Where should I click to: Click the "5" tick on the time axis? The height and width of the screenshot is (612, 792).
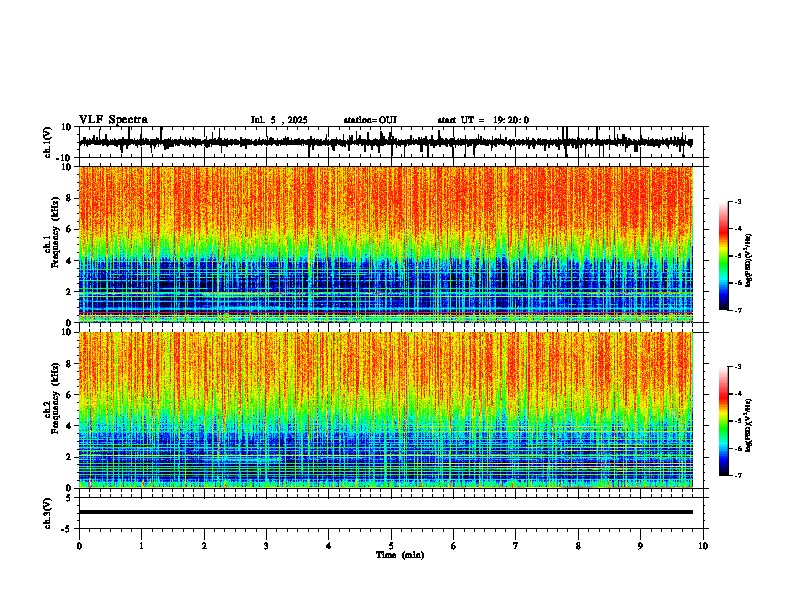[391, 546]
